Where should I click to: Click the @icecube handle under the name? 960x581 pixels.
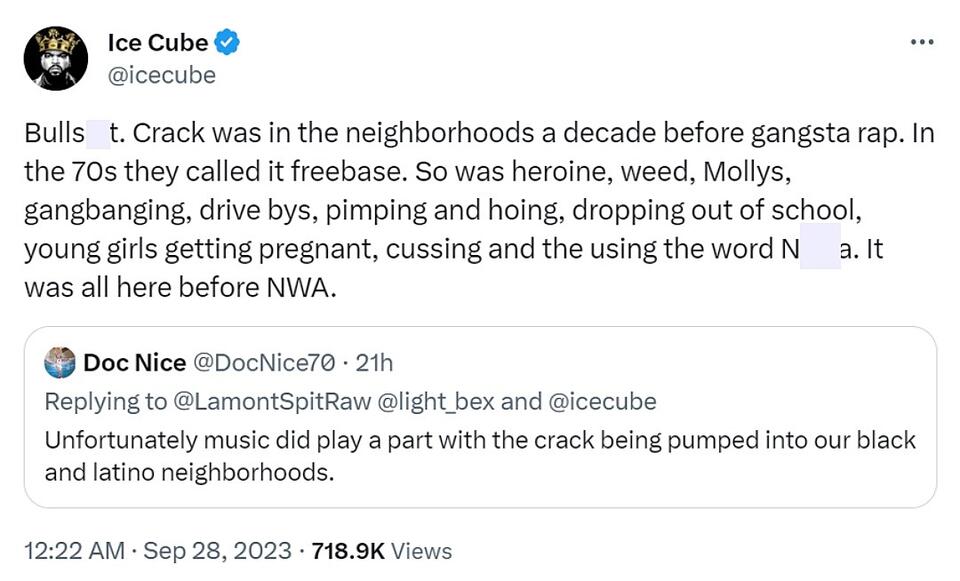[162, 73]
